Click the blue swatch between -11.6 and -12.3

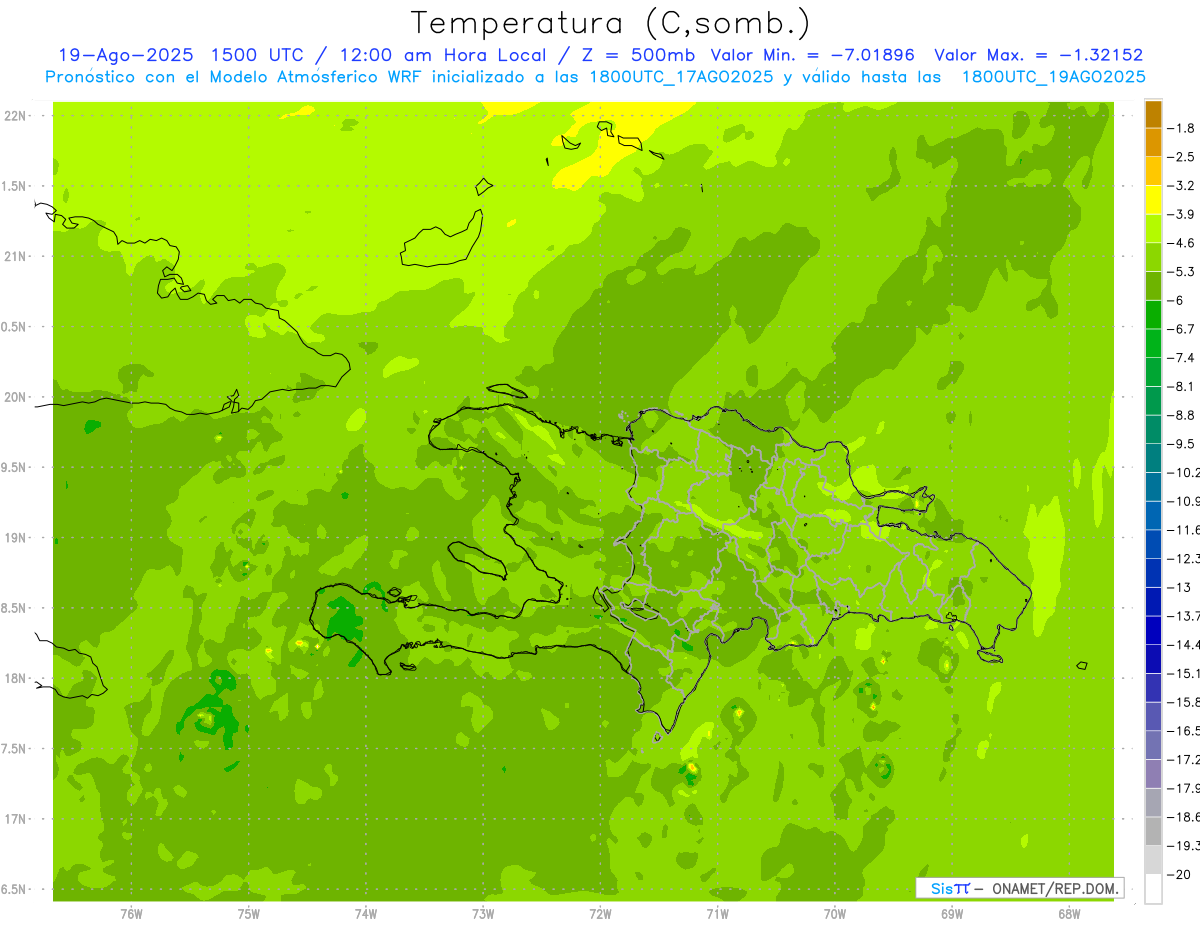click(x=1154, y=544)
